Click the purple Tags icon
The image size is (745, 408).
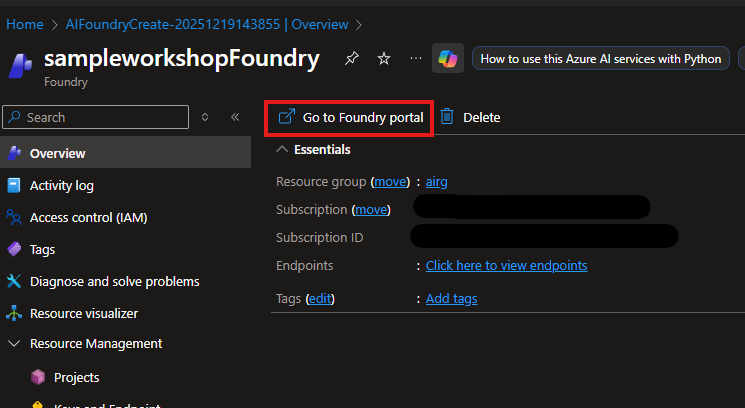tap(14, 249)
